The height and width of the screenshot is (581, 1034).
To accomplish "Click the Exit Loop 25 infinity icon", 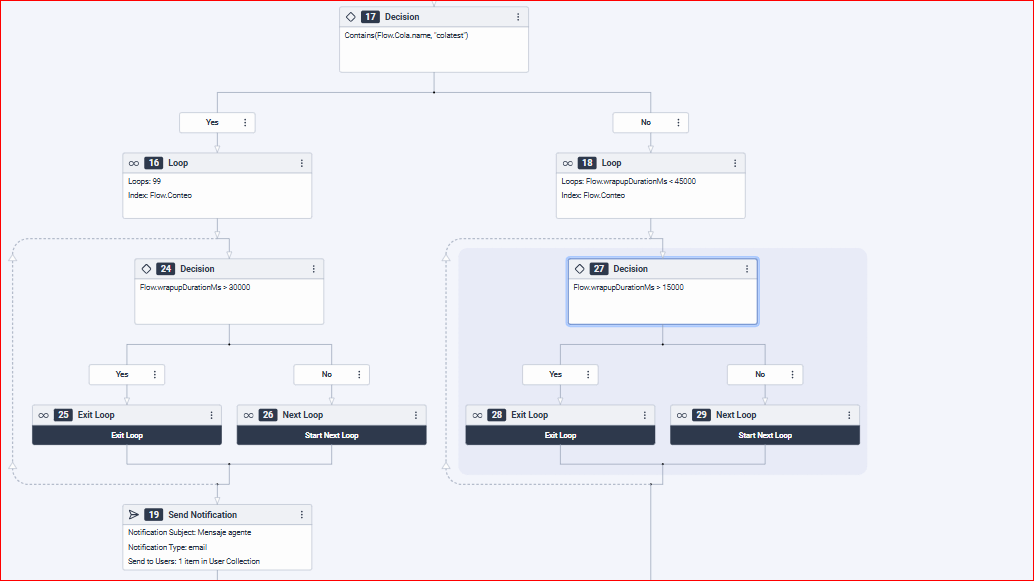I will (43, 415).
